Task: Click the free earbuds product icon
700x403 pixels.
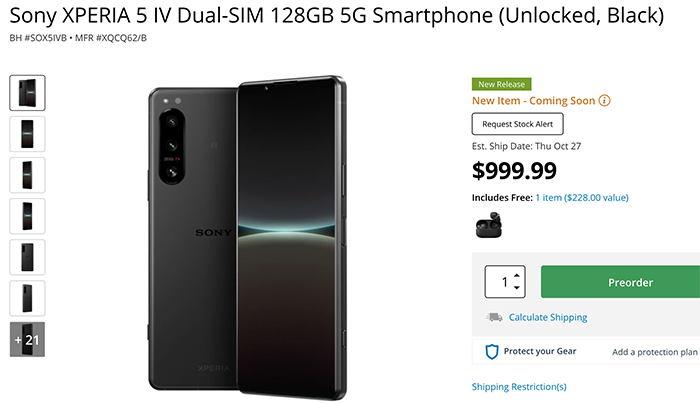Action: pyautogui.click(x=489, y=225)
